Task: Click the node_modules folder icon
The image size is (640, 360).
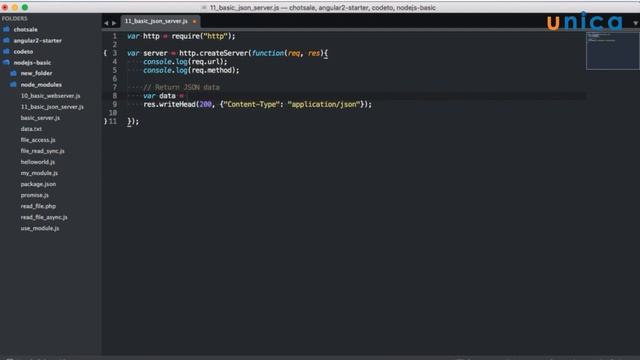Action: (x=13, y=84)
